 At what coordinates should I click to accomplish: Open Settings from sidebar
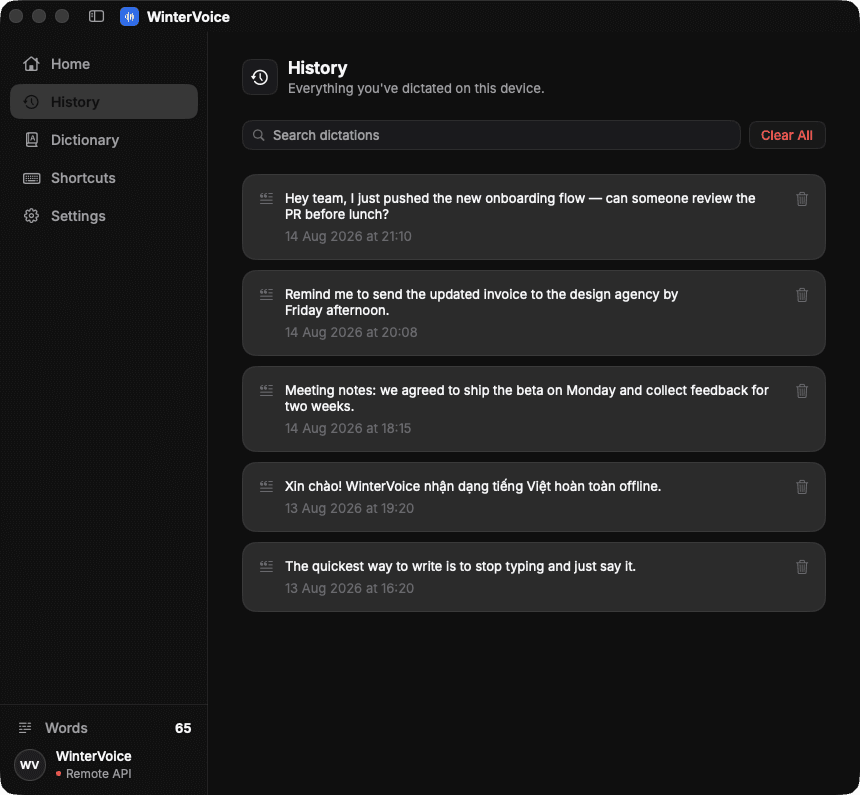point(104,216)
